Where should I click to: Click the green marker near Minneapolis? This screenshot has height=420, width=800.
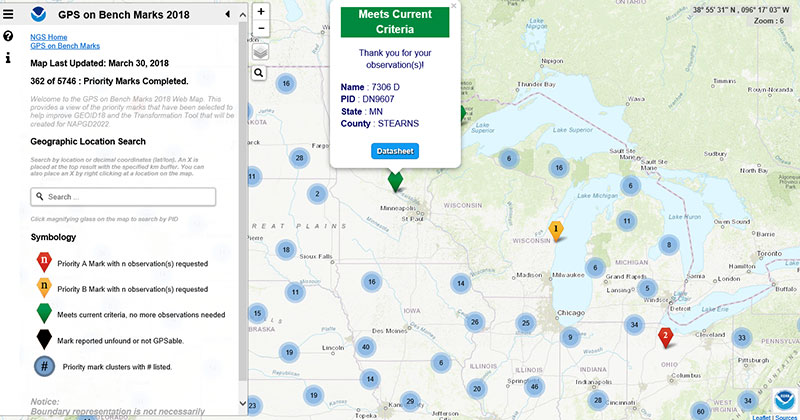pos(395,181)
